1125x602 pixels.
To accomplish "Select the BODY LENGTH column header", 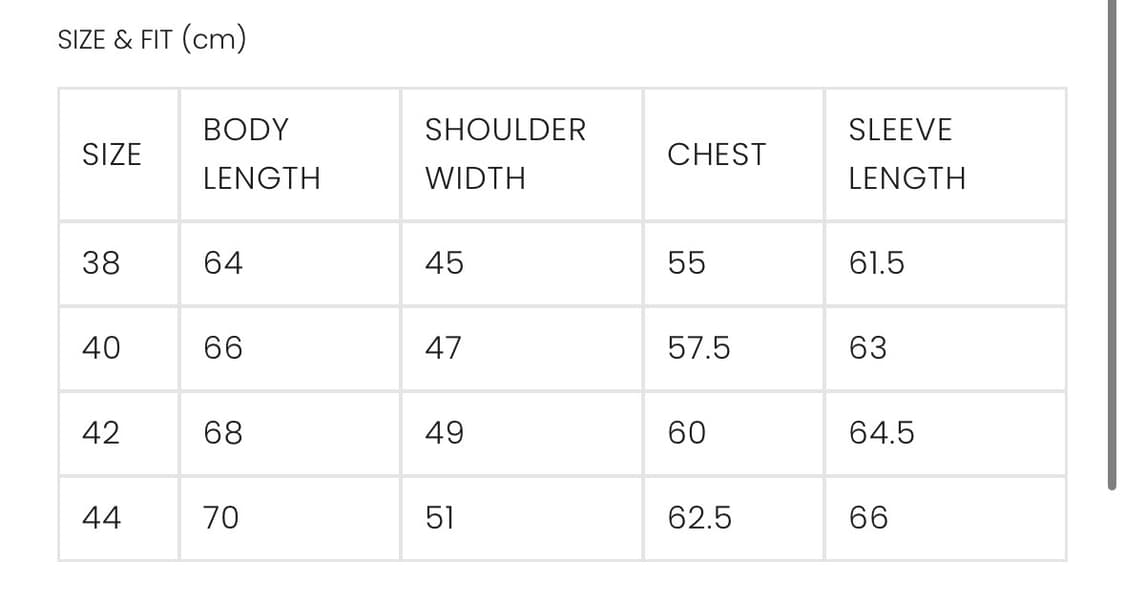I will pyautogui.click(x=261, y=154).
